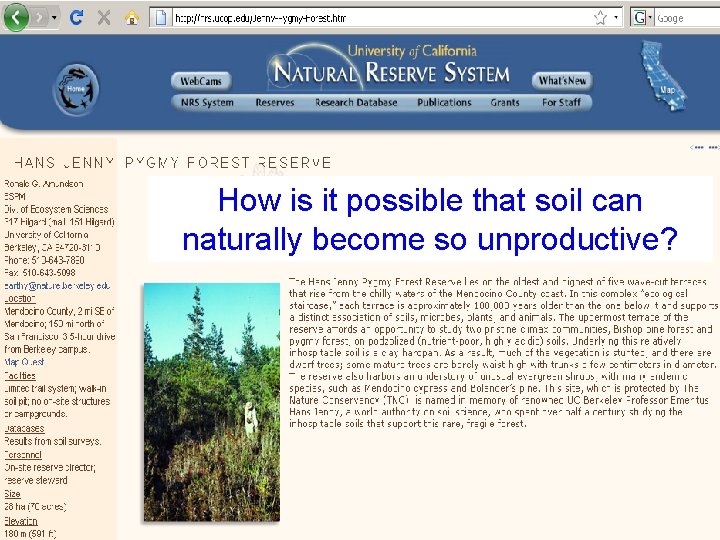Bookmark page with the star icon

[600, 18]
